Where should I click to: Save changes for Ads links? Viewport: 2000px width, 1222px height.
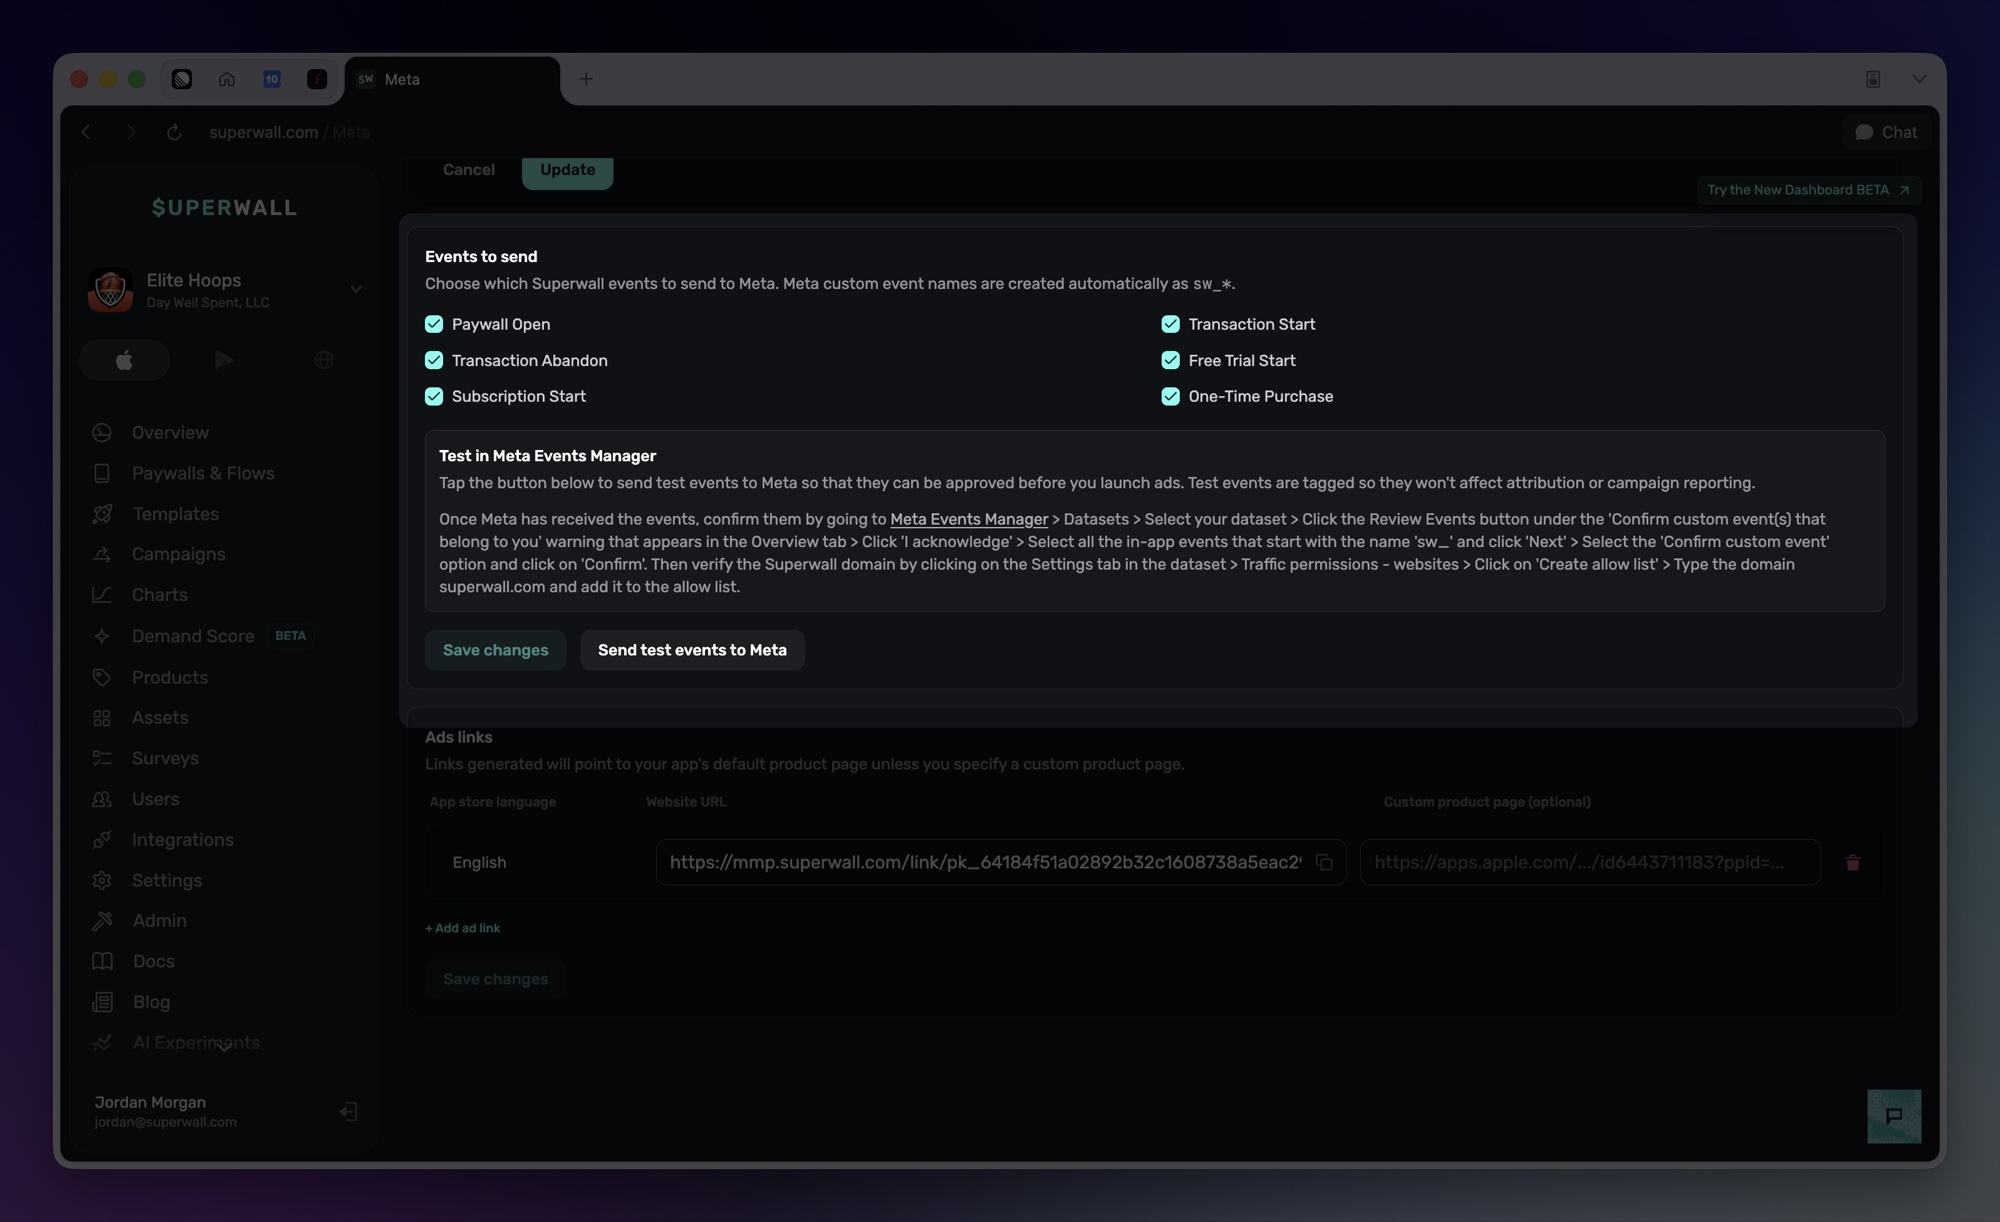click(495, 979)
